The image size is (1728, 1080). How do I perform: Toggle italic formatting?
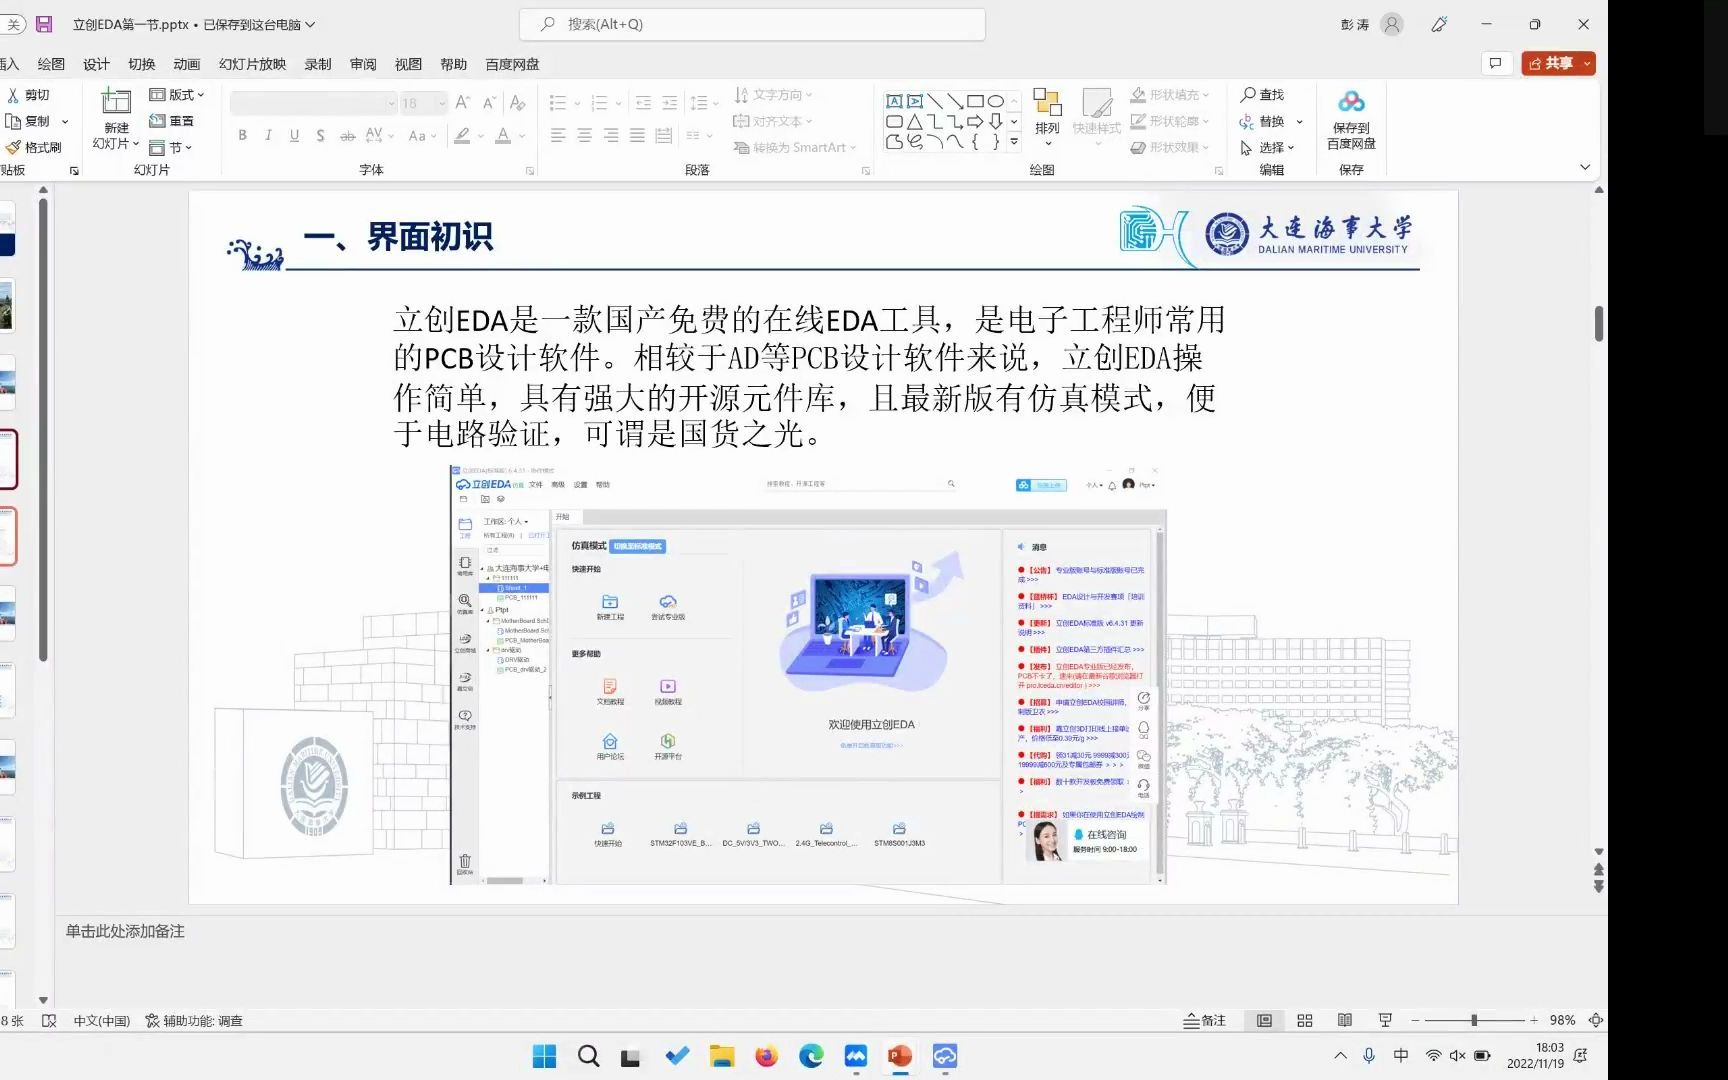(x=267, y=134)
